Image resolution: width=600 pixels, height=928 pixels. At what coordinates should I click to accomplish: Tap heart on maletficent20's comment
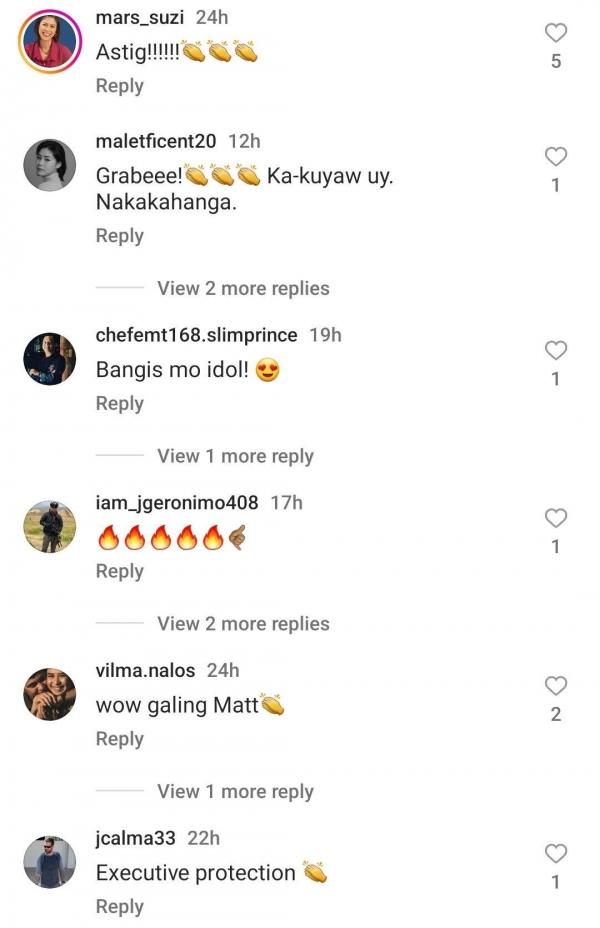tap(556, 156)
